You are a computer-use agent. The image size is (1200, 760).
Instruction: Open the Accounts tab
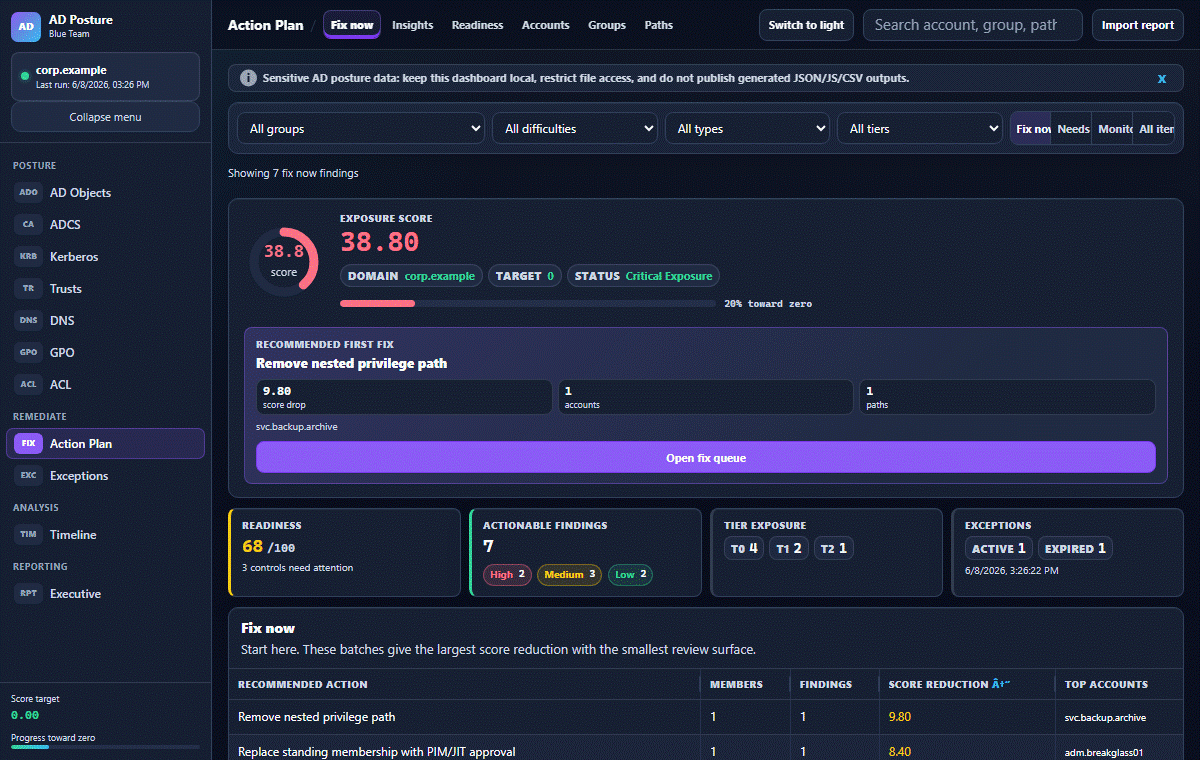tap(545, 25)
